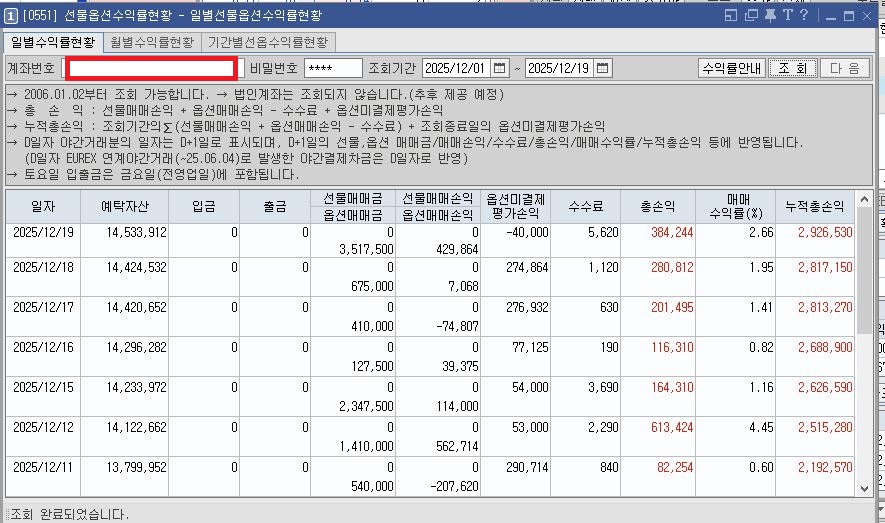
Task: Click the 누적총손익 column header
Action: click(x=815, y=206)
